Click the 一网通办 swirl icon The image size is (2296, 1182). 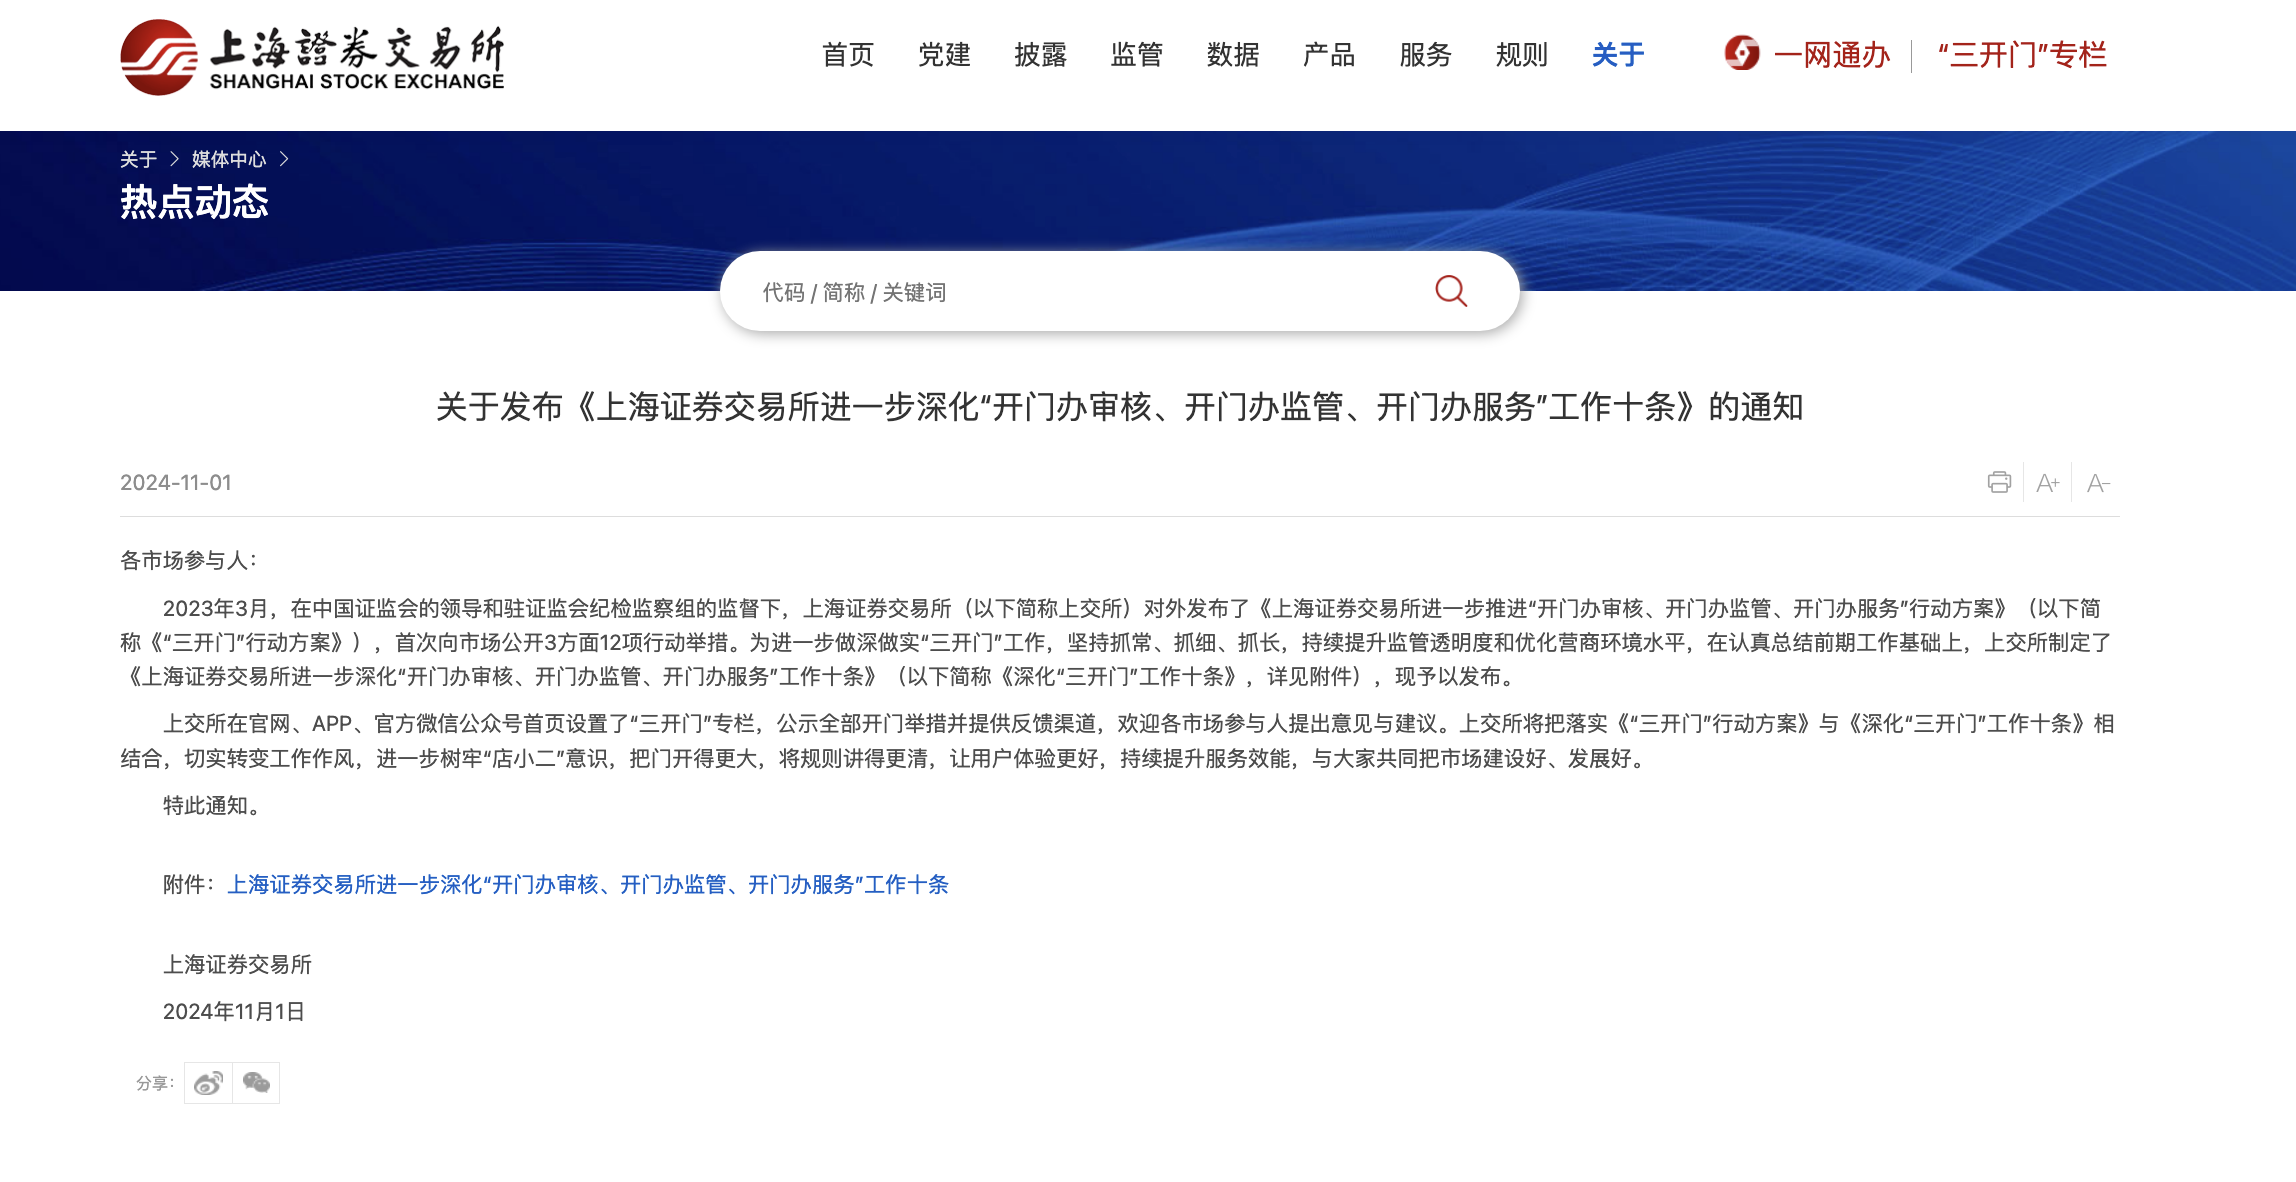1742,53
